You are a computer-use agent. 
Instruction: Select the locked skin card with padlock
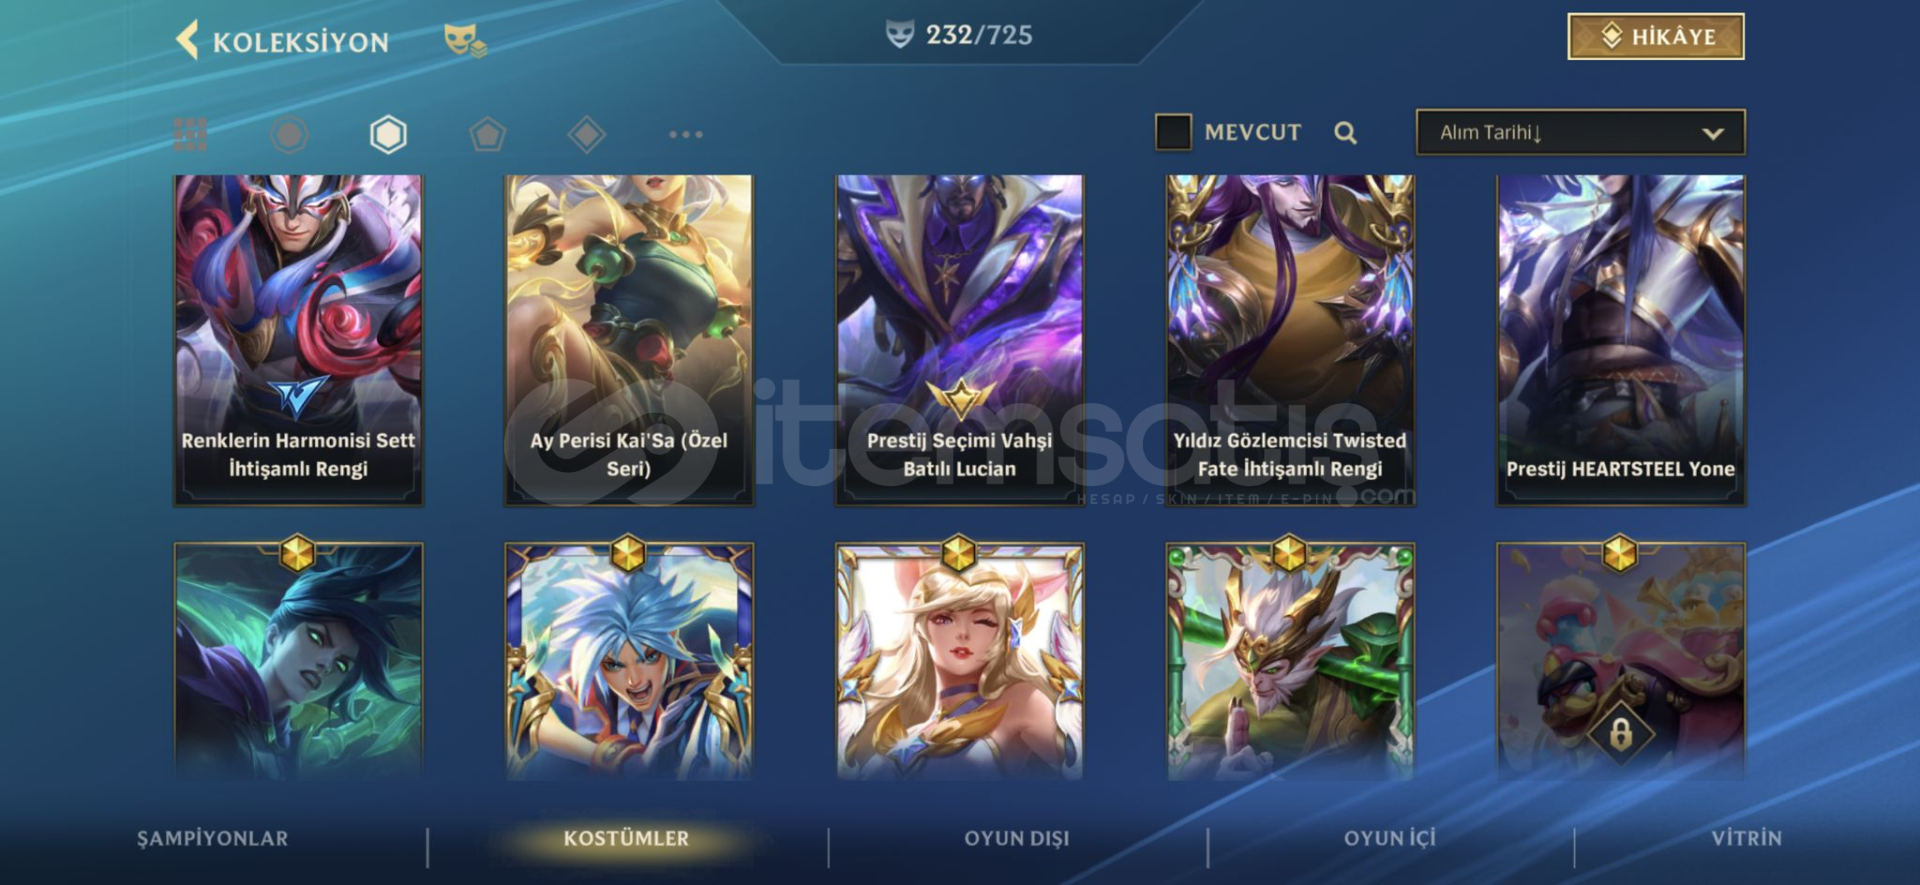point(1621,660)
